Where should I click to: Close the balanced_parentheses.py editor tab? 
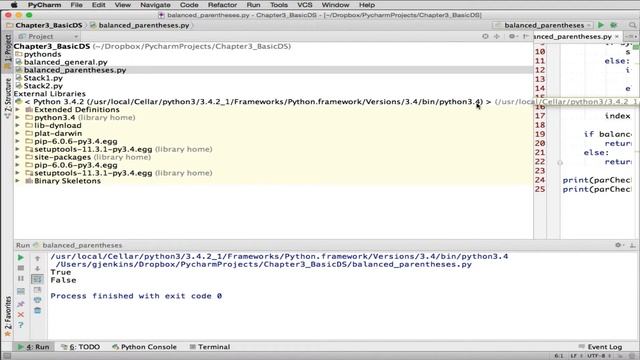[x=617, y=36]
